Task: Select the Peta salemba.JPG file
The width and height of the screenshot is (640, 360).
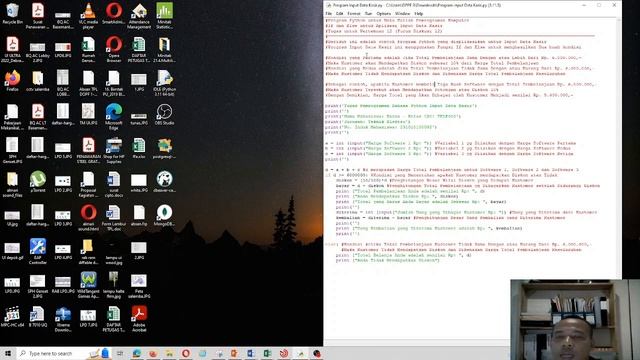Action: 139,285
